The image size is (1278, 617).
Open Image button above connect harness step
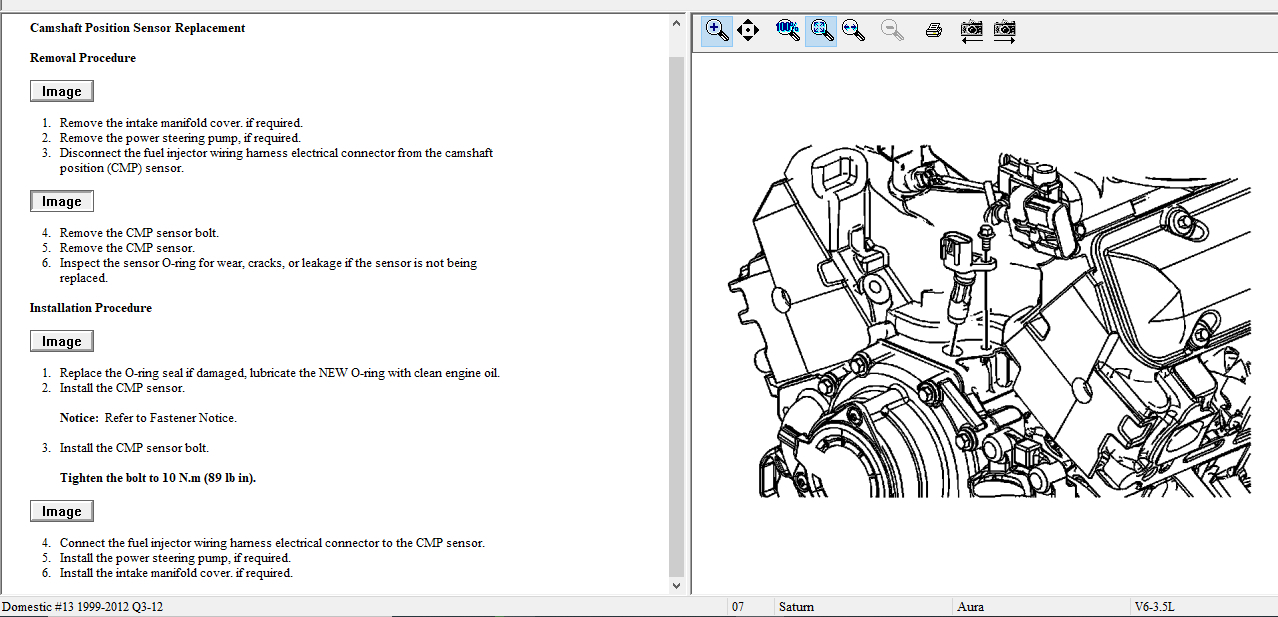pyautogui.click(x=62, y=511)
